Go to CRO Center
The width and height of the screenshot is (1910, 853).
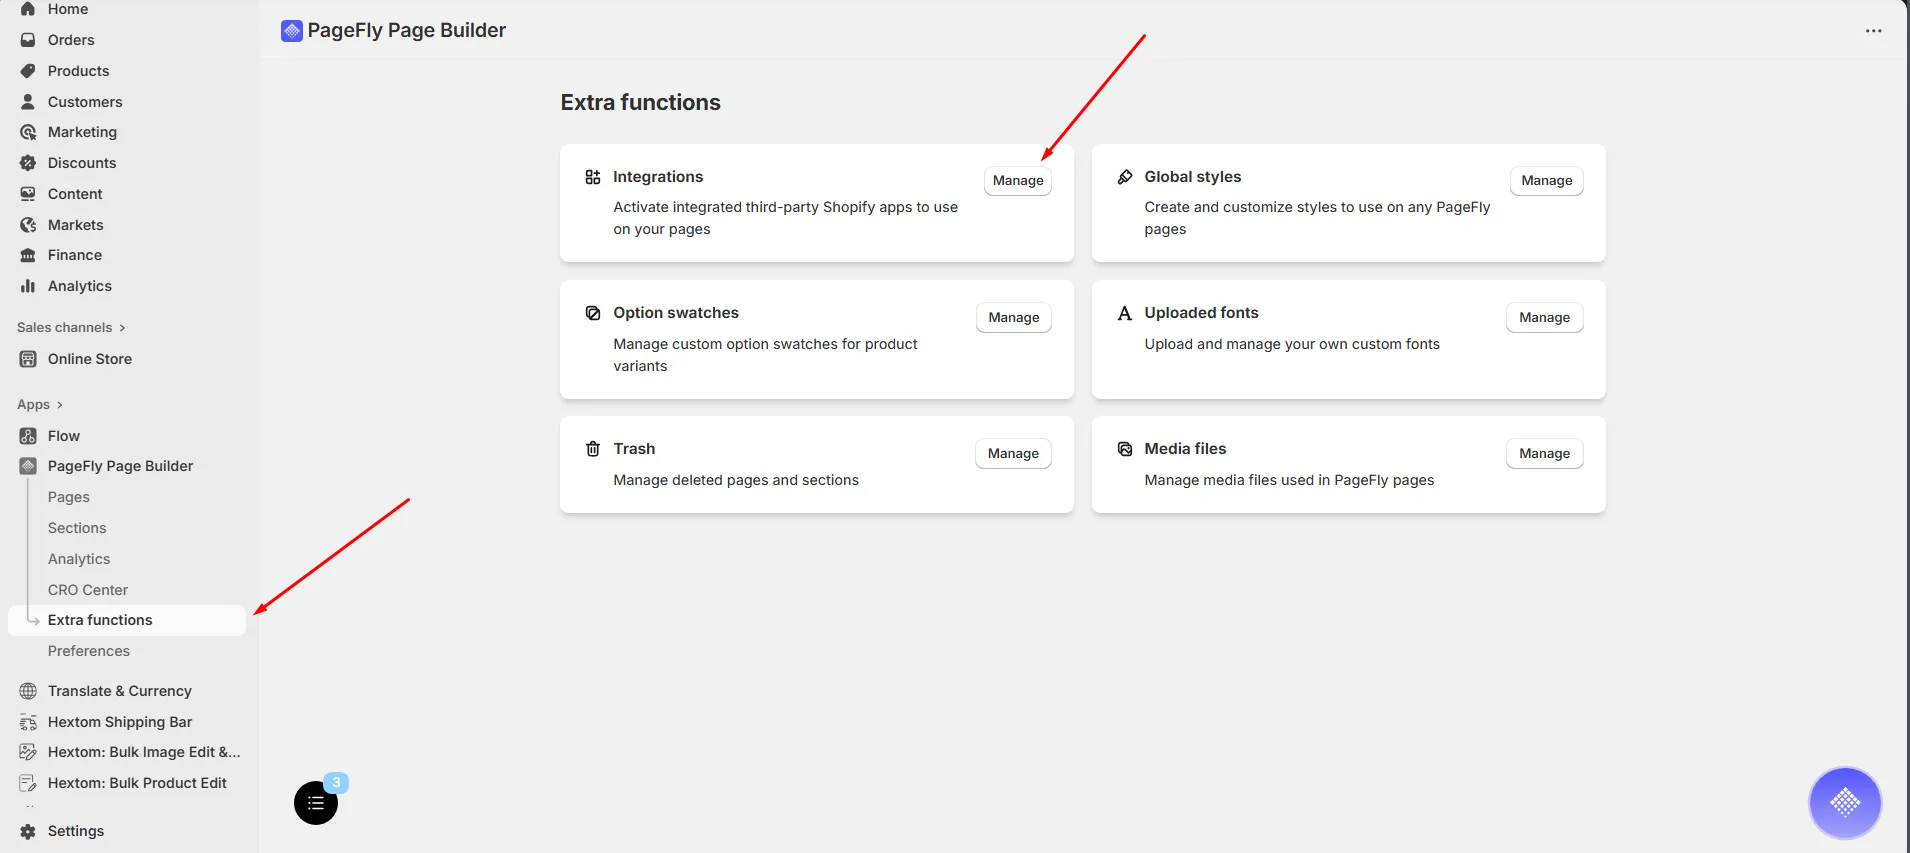point(88,590)
